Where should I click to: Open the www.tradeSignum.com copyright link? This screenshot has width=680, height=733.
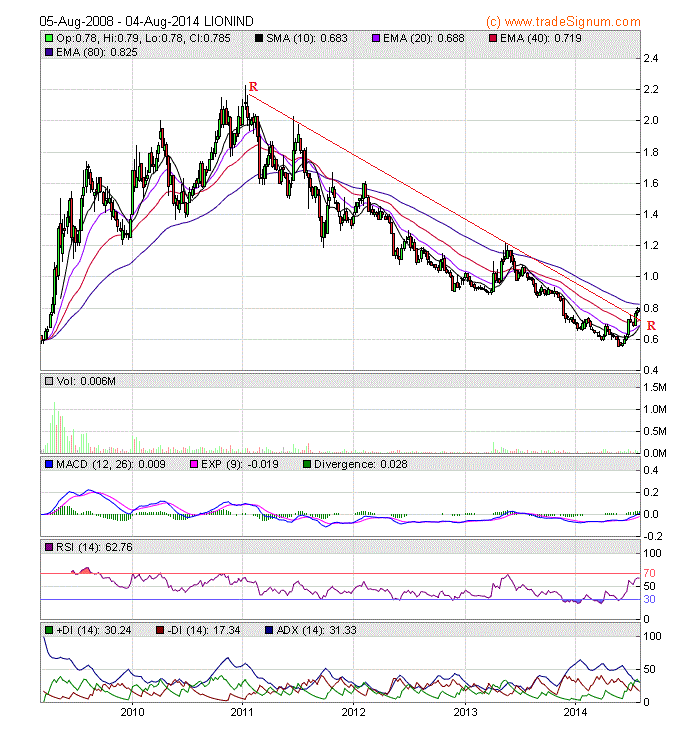pos(563,22)
